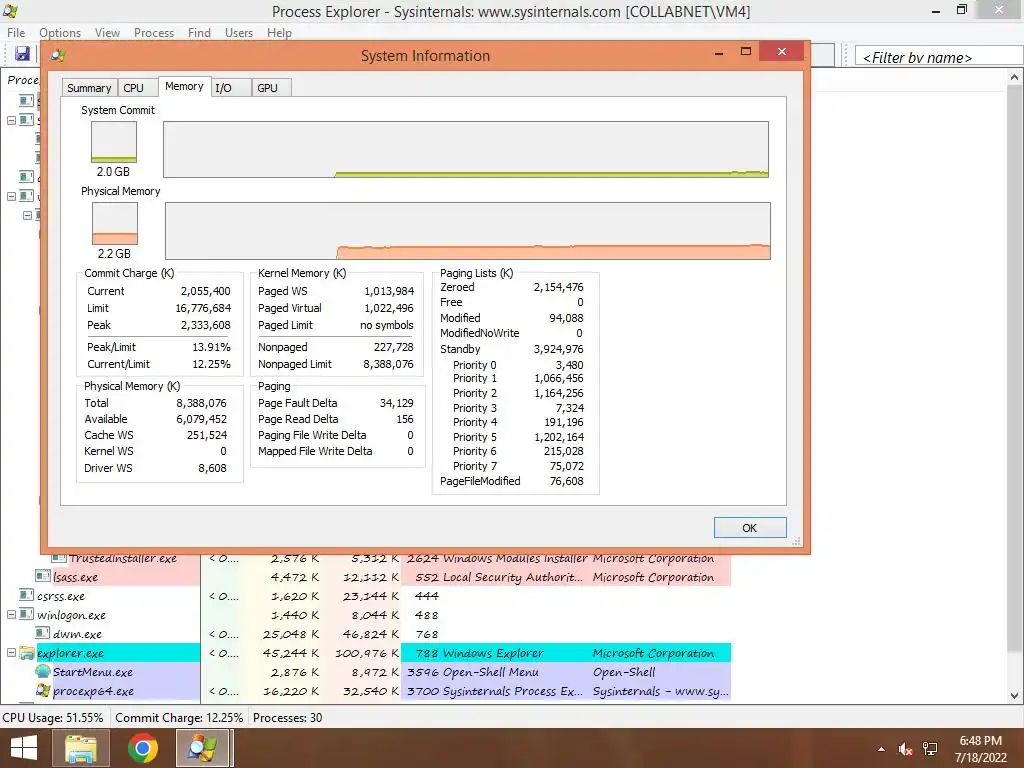The width and height of the screenshot is (1024, 768).
Task: Click the Filter by name field
Action: point(938,57)
